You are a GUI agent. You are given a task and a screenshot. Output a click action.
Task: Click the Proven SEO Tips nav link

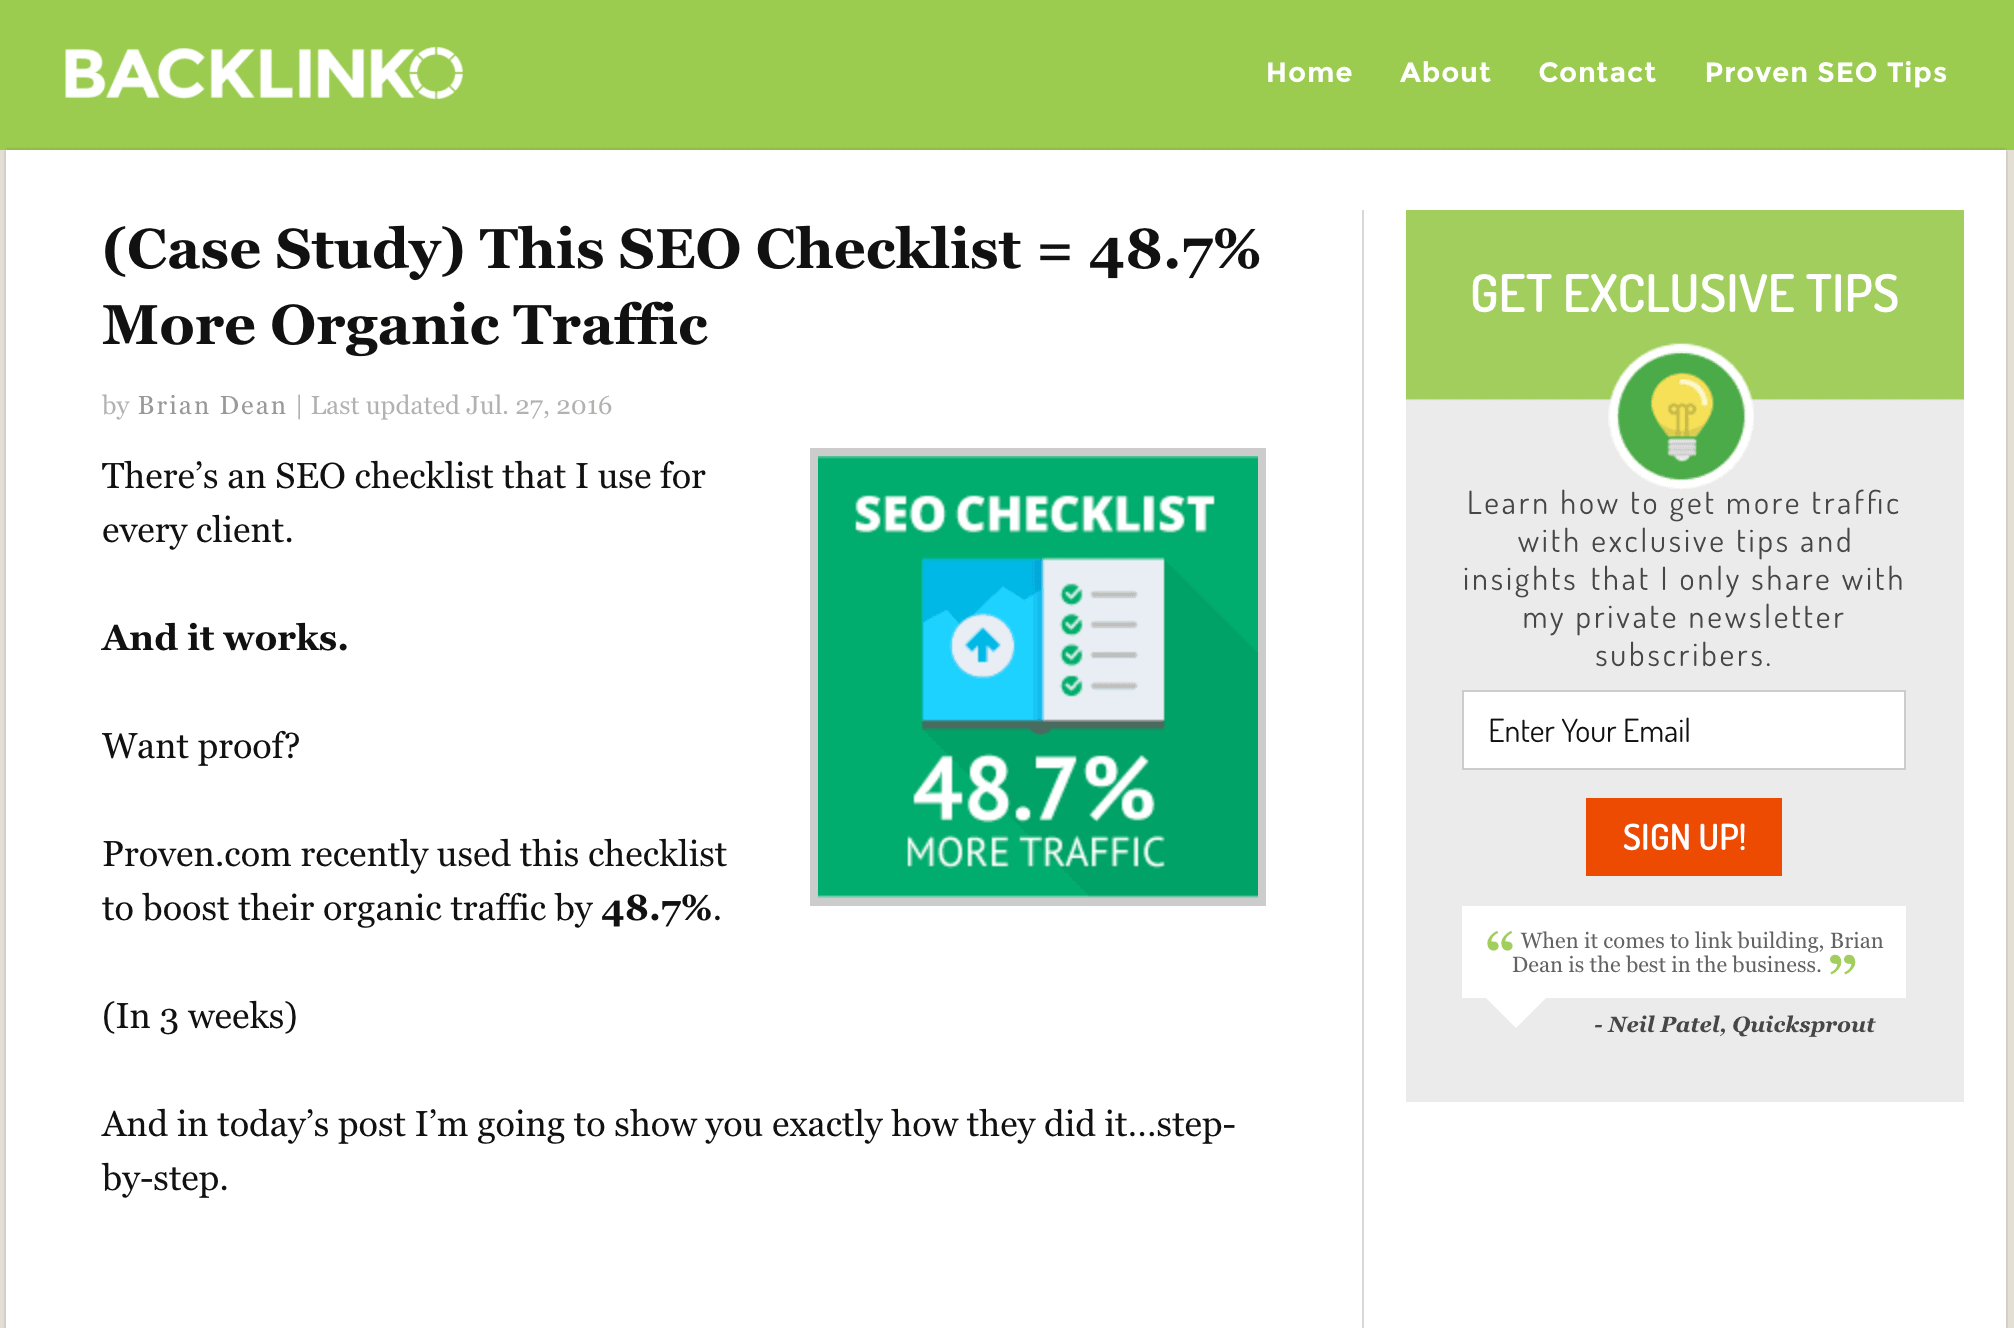(x=1827, y=73)
